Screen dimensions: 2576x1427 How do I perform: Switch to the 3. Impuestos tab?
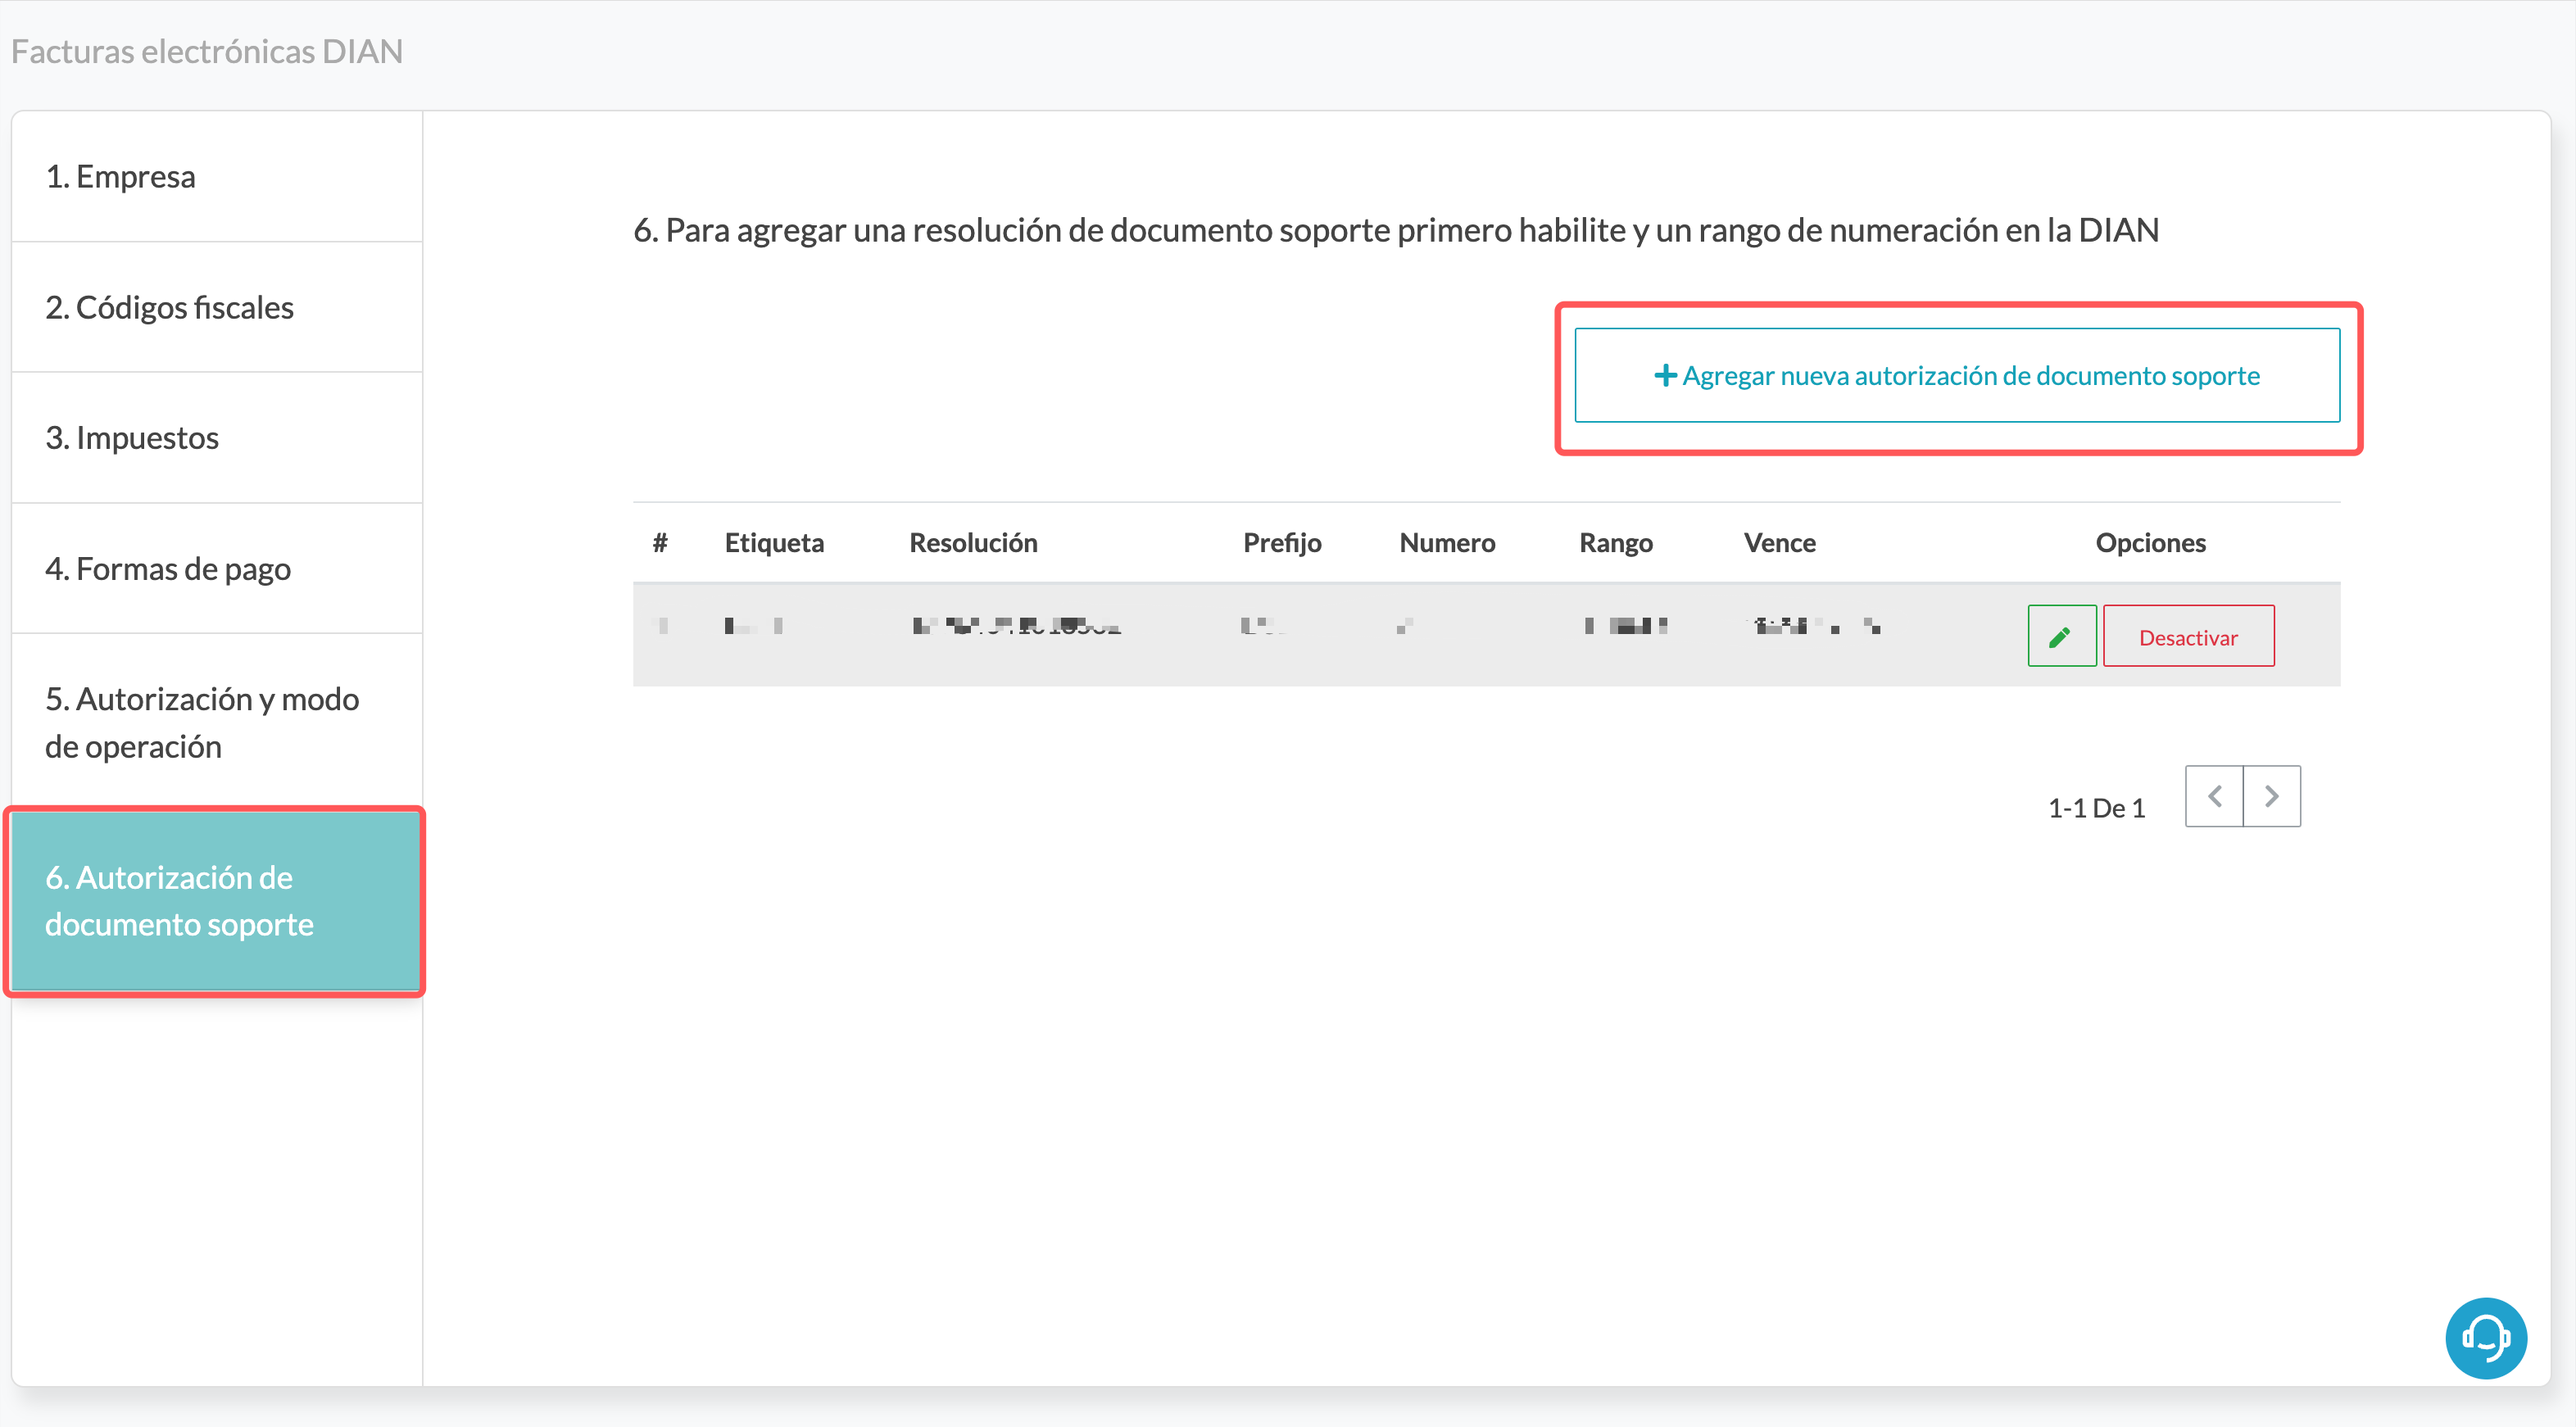click(x=217, y=437)
